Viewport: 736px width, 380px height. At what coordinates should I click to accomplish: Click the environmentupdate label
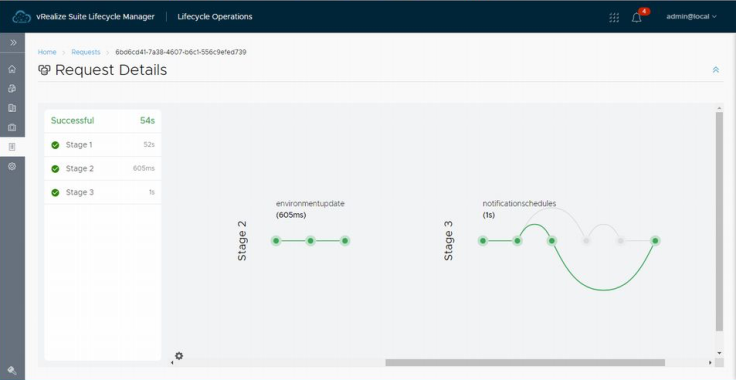click(x=310, y=204)
